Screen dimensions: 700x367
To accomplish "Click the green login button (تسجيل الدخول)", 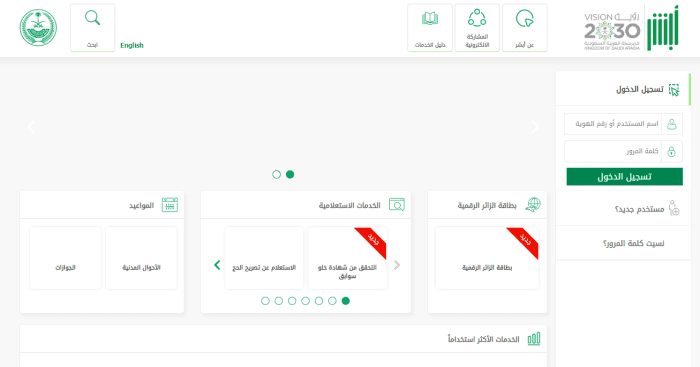I will [x=625, y=177].
